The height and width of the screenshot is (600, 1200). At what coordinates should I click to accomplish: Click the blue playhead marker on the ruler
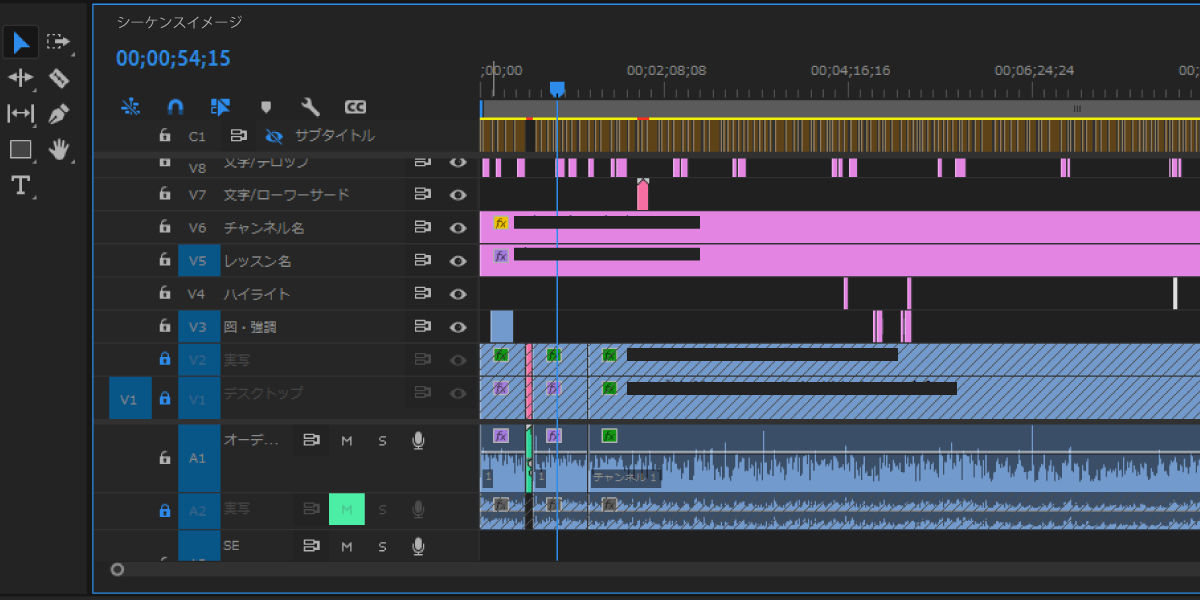point(557,89)
